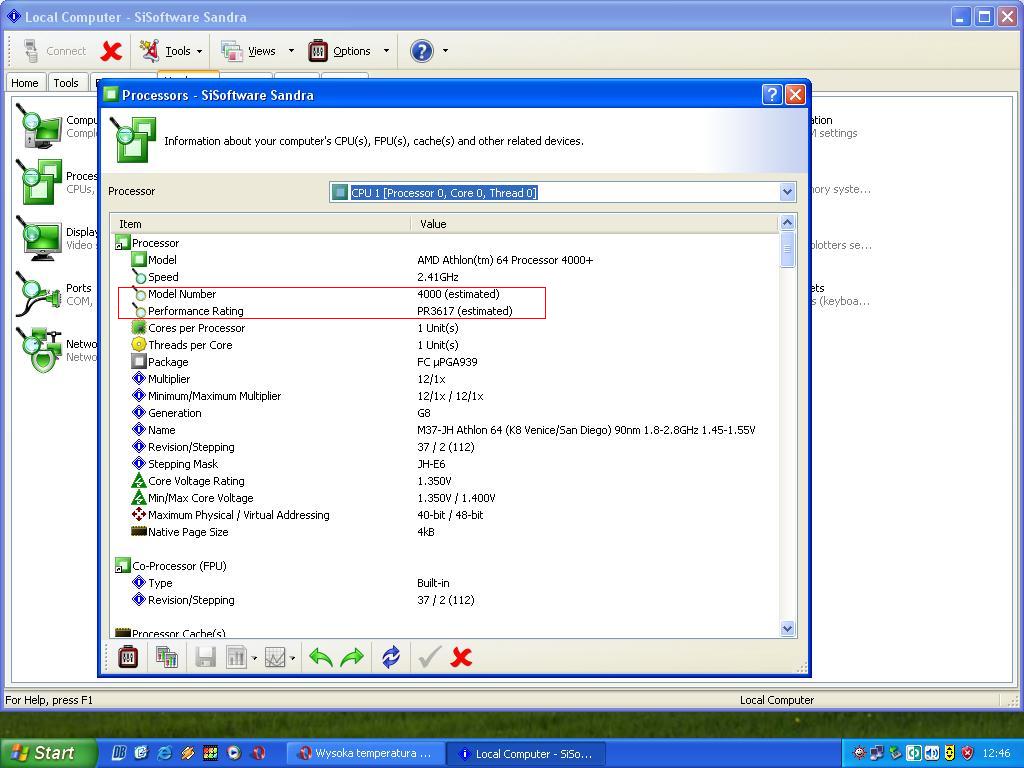This screenshot has width=1024, height=768.
Task: Select the Stepping Mask row
Action: [444, 464]
